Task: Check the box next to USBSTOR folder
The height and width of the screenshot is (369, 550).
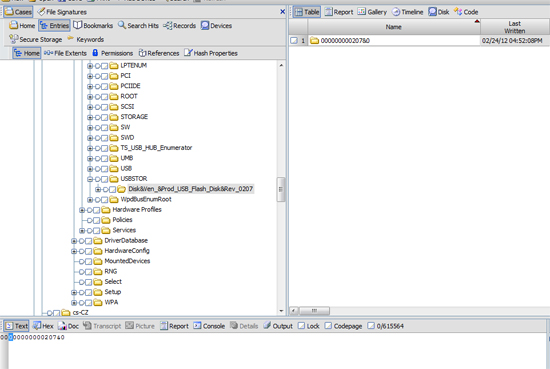Action: (105, 179)
